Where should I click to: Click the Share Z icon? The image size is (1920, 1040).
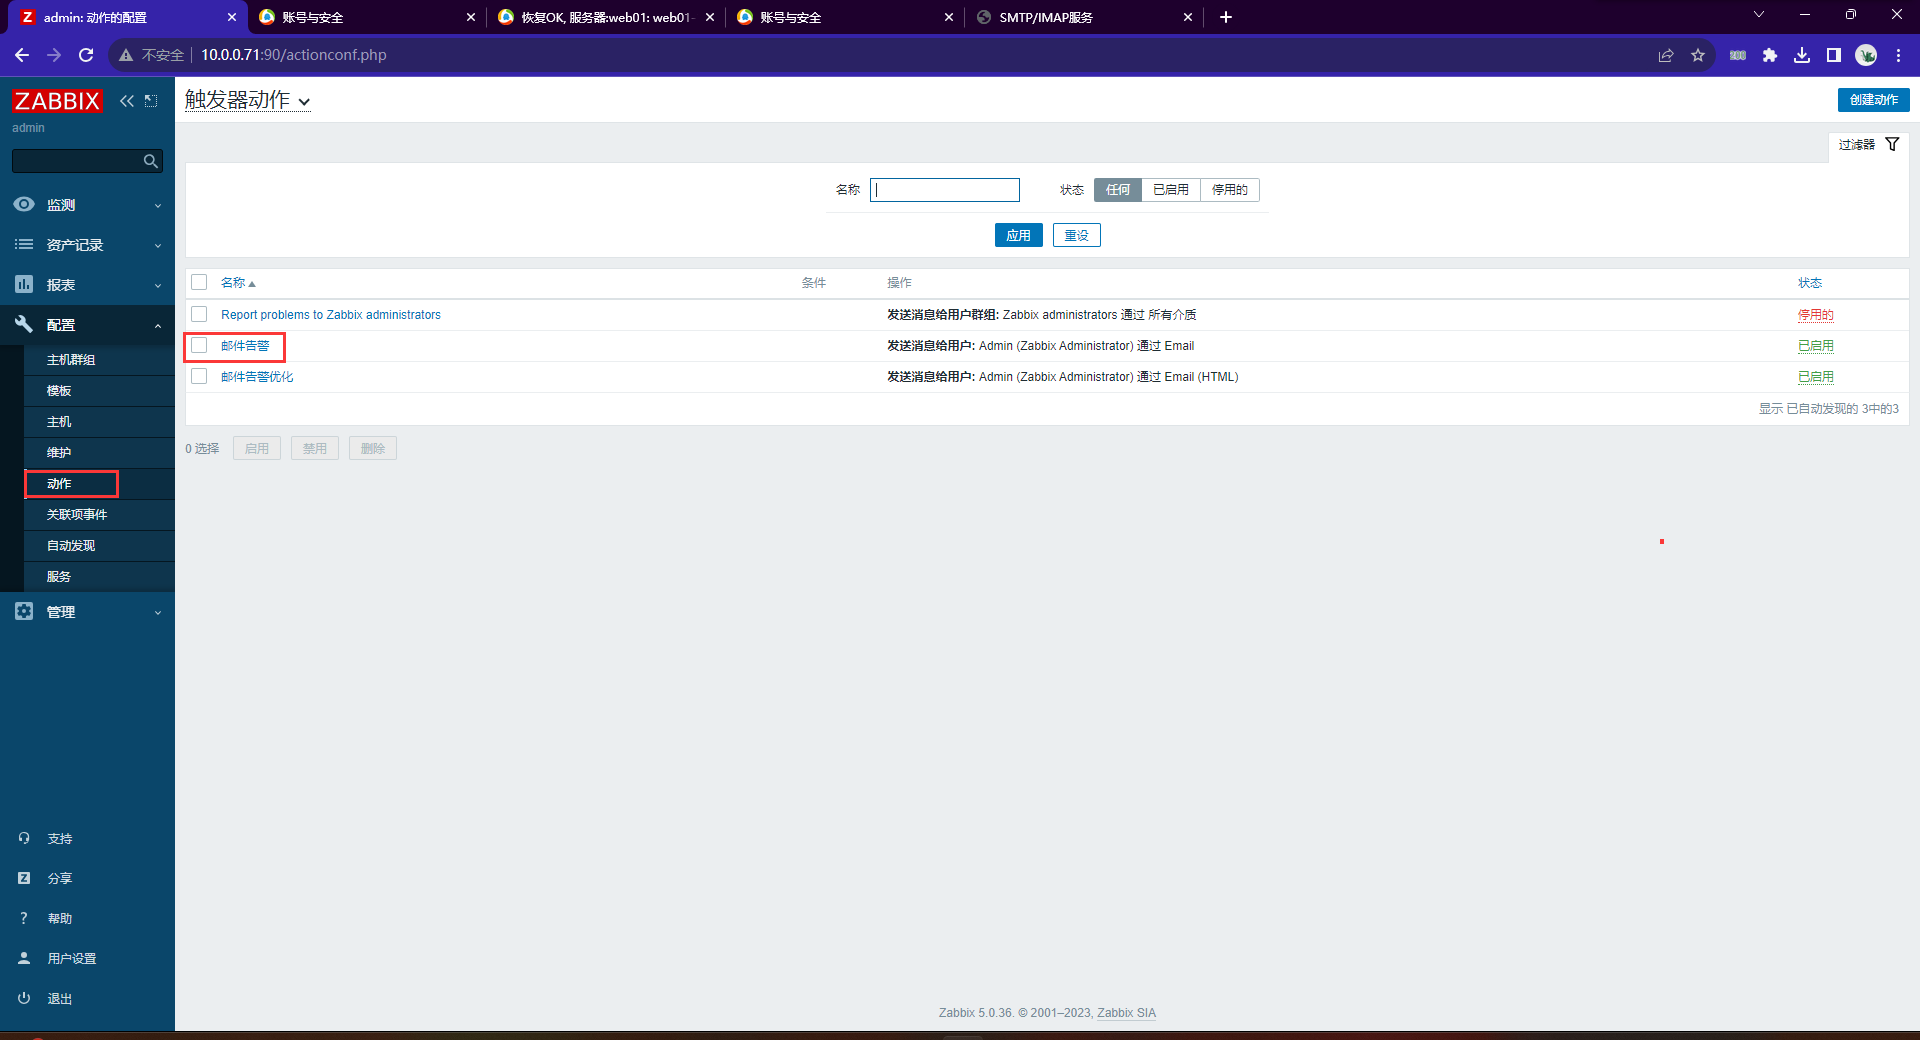24,878
